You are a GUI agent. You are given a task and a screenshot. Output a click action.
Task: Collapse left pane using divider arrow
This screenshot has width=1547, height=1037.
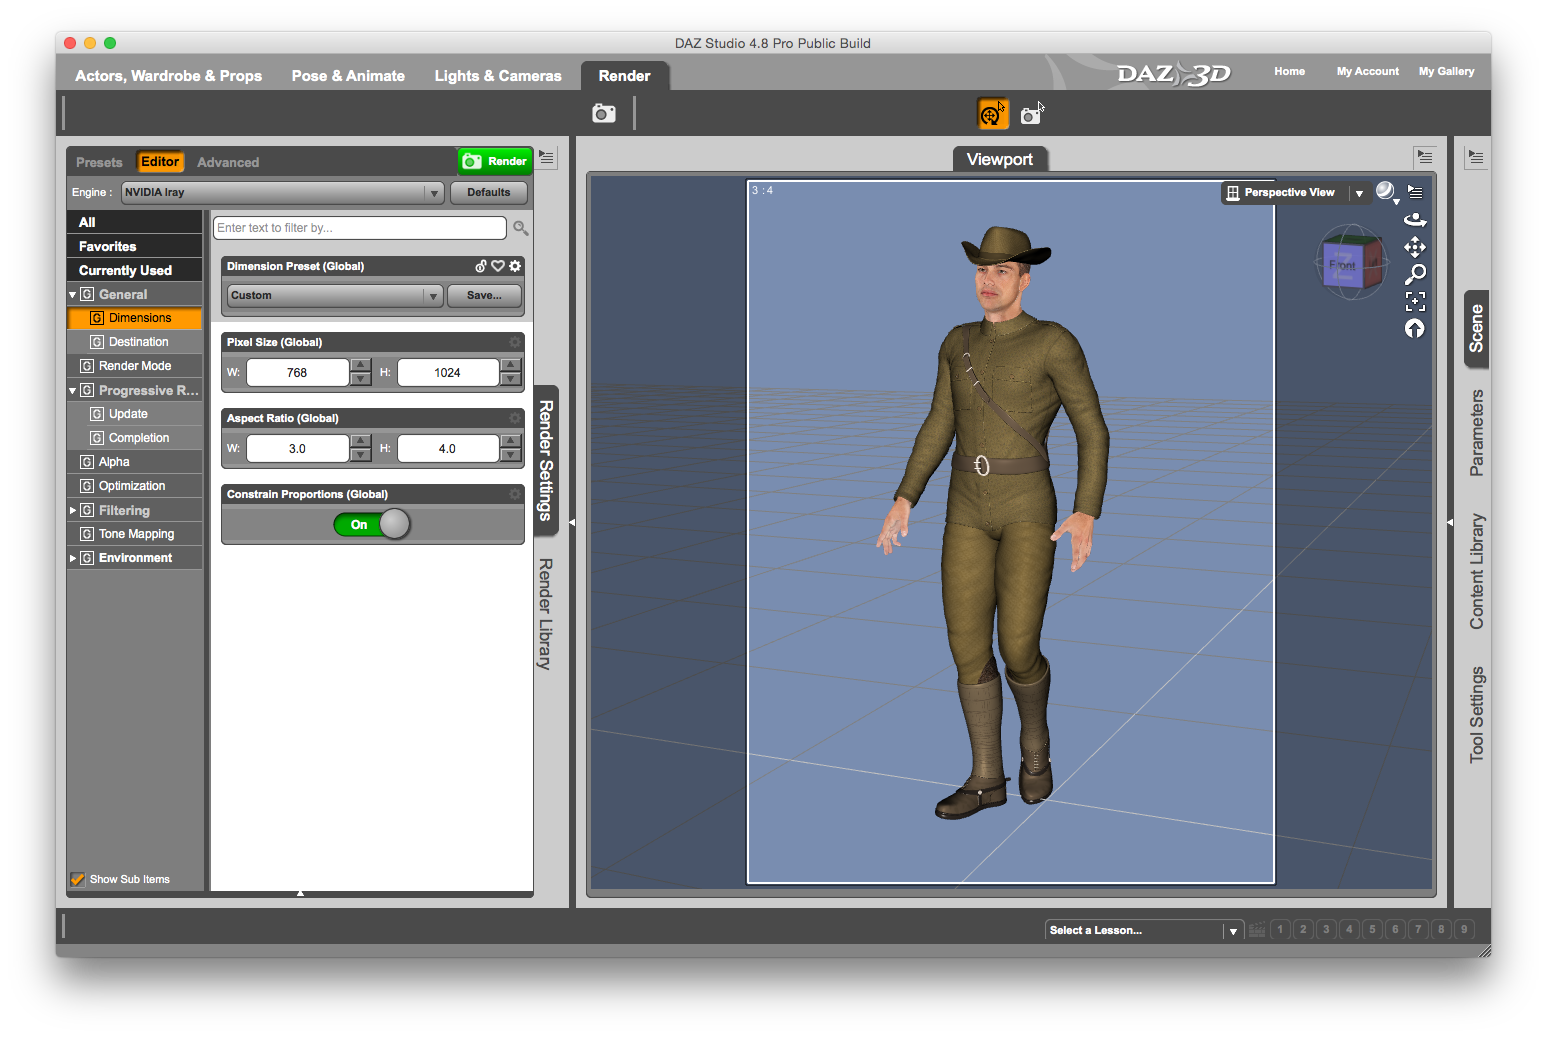[x=572, y=522]
